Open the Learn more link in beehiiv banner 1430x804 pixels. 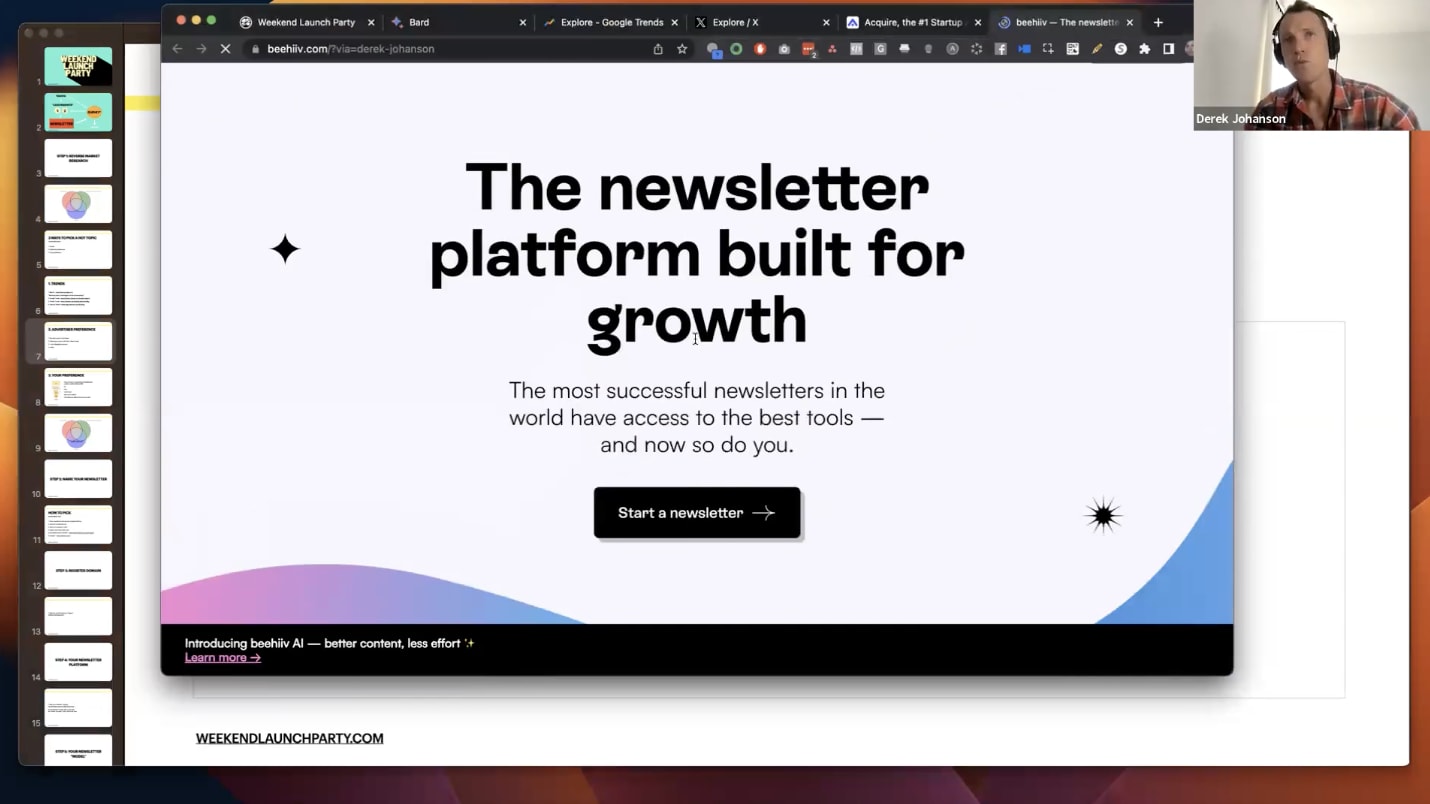223,657
